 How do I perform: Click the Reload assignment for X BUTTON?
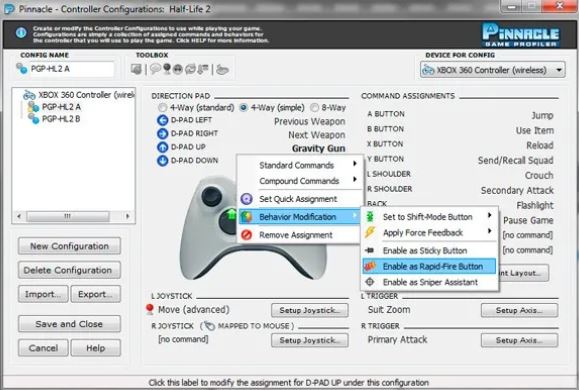tap(539, 145)
